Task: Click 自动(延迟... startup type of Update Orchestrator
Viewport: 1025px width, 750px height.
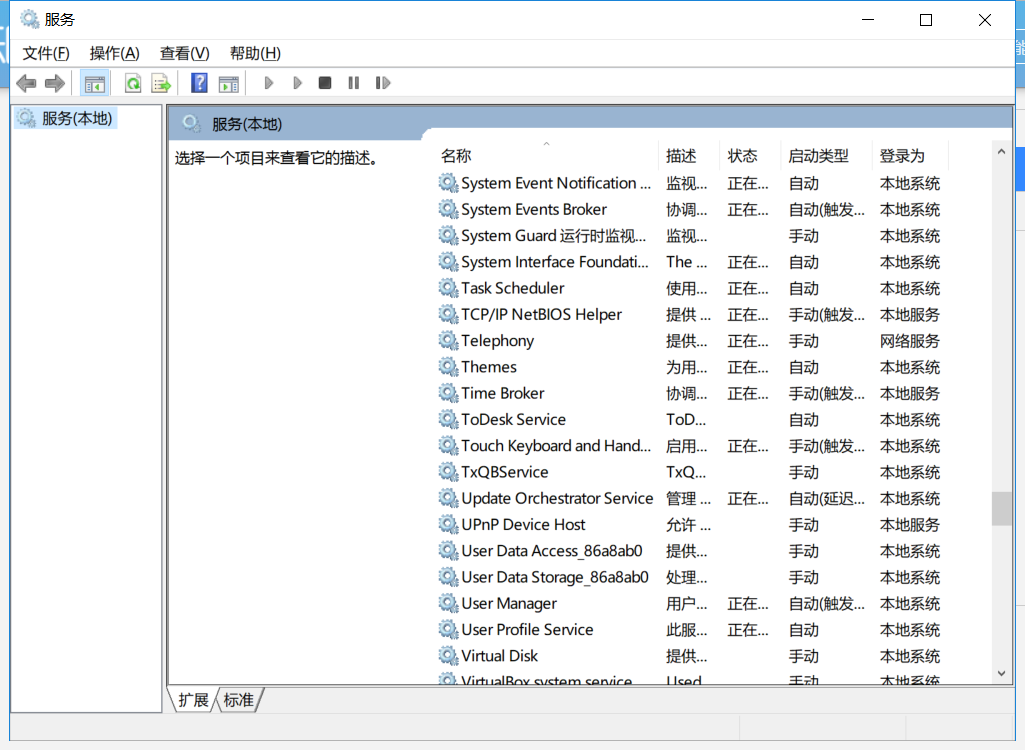Action: tap(826, 498)
